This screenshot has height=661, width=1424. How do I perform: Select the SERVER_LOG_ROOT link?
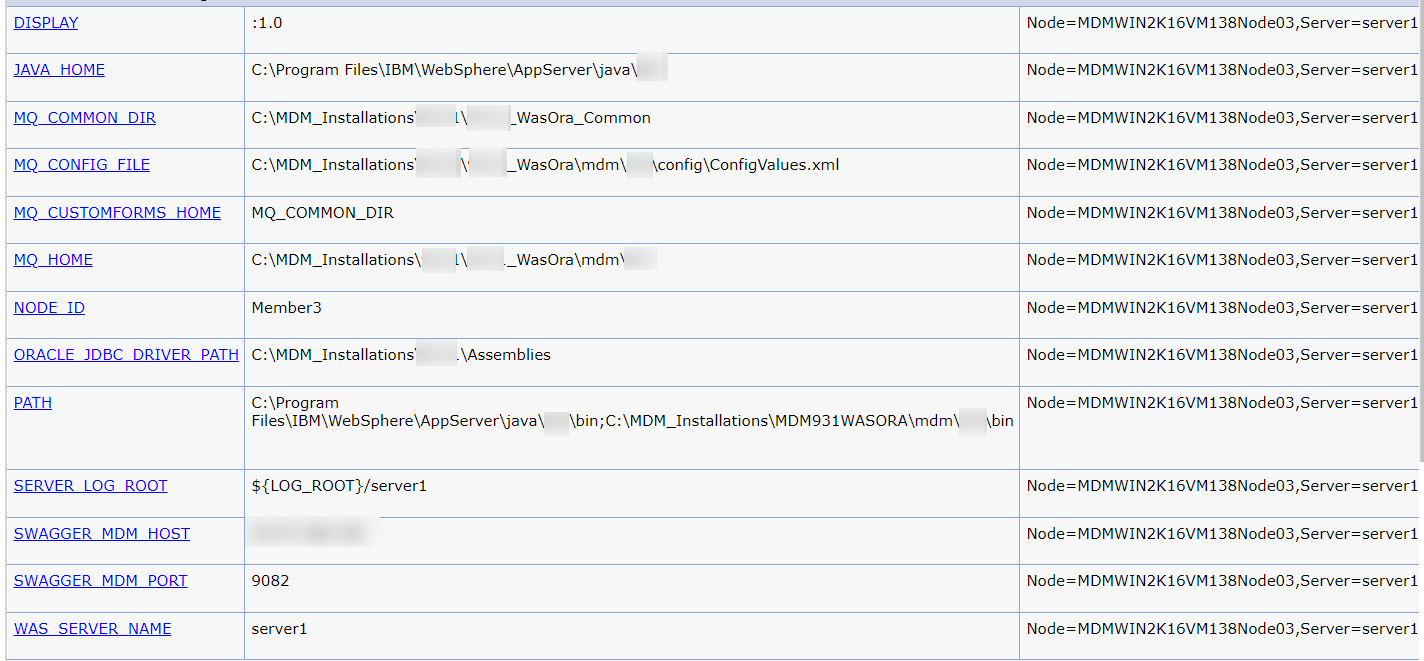tap(90, 486)
